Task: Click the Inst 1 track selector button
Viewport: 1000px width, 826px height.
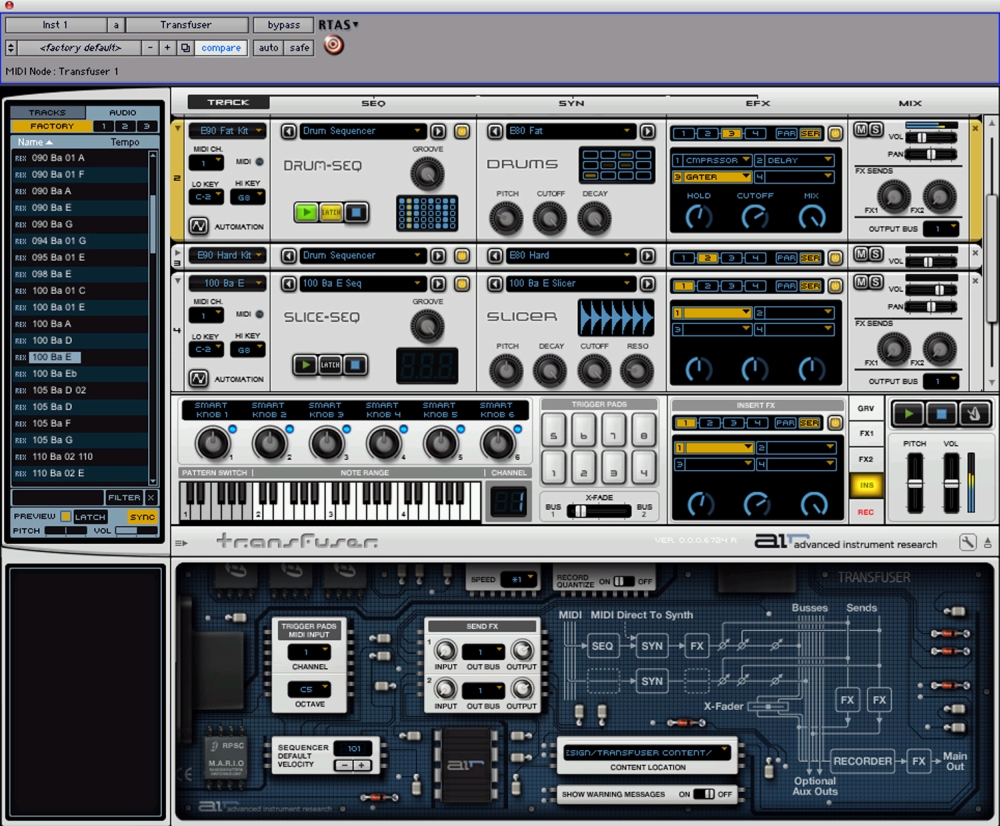Action: [x=55, y=25]
